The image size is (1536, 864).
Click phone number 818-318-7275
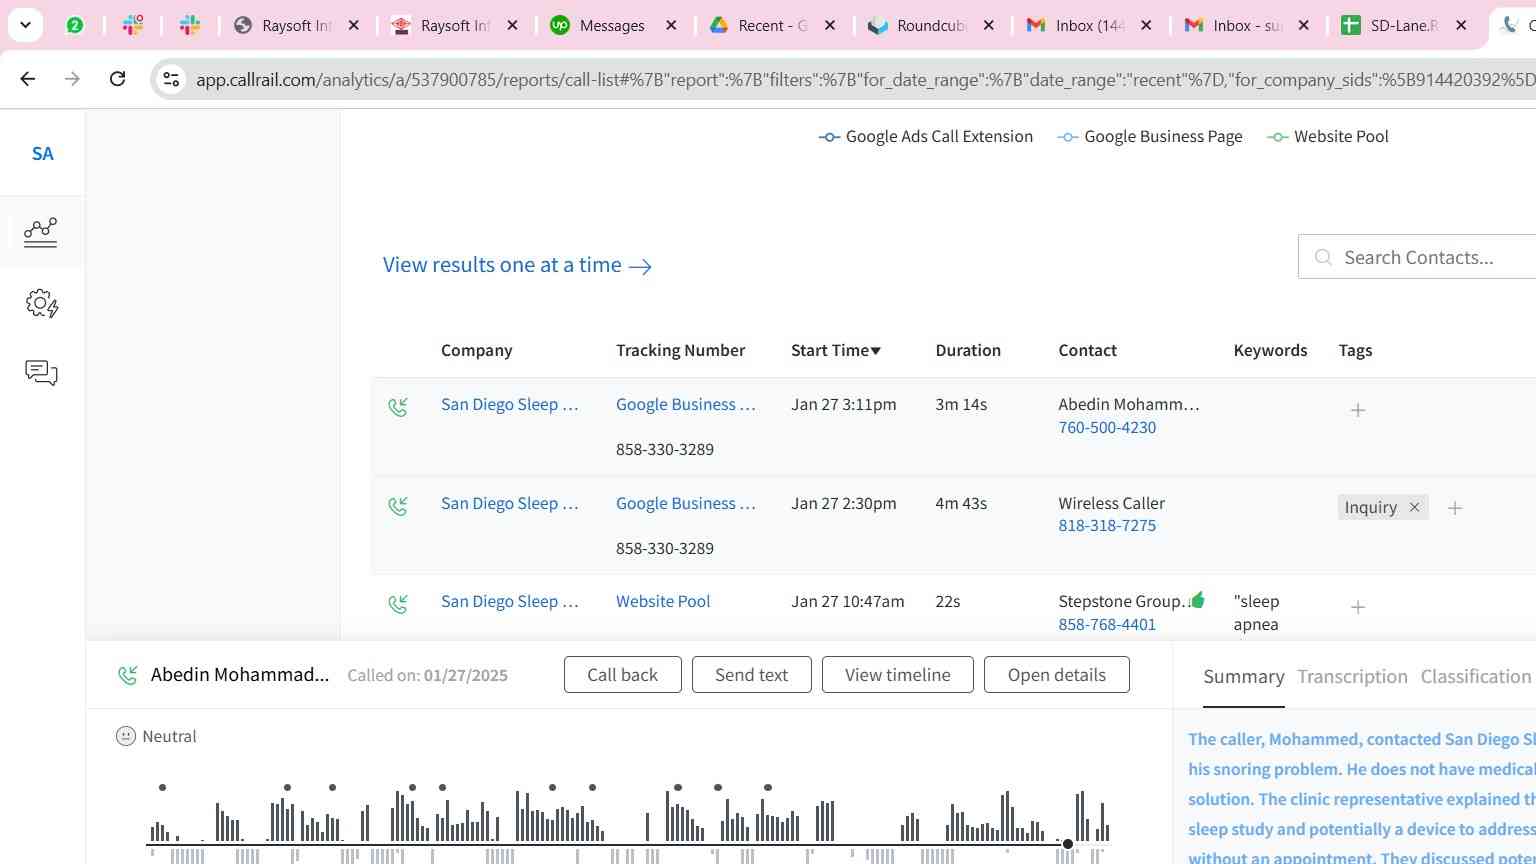click(1107, 525)
